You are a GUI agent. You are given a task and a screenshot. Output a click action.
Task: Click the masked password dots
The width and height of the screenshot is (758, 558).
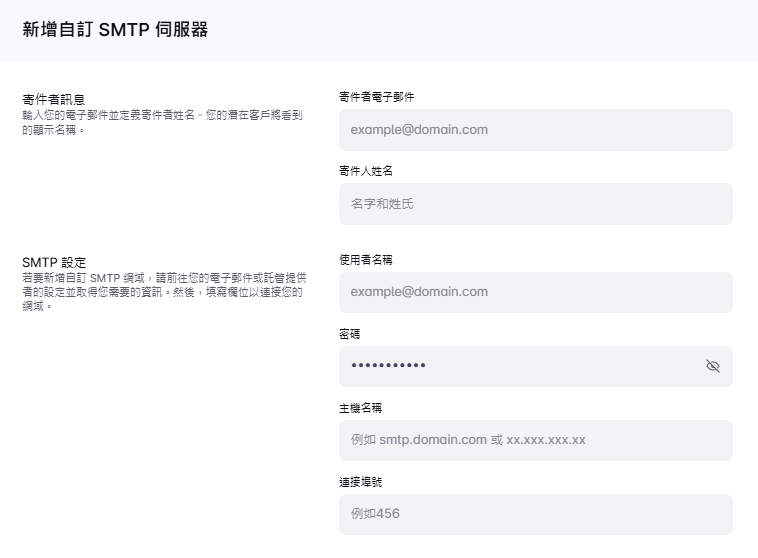click(x=388, y=366)
